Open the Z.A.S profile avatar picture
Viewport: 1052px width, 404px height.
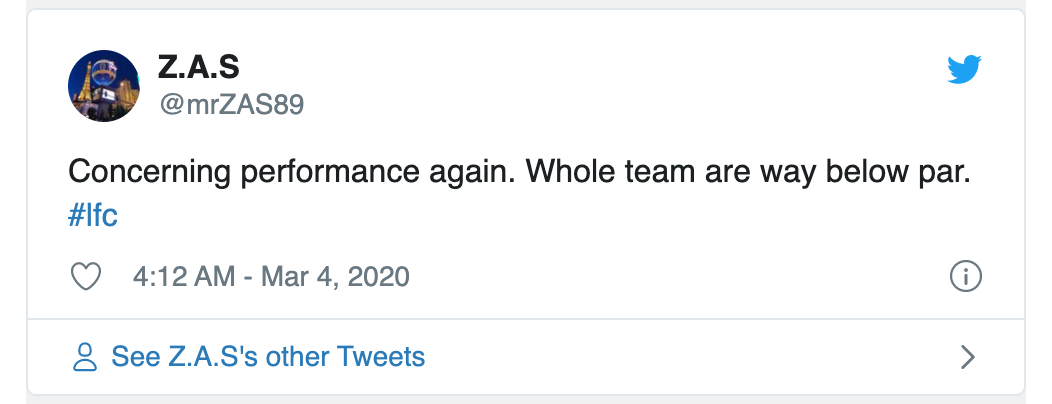pyautogui.click(x=104, y=86)
